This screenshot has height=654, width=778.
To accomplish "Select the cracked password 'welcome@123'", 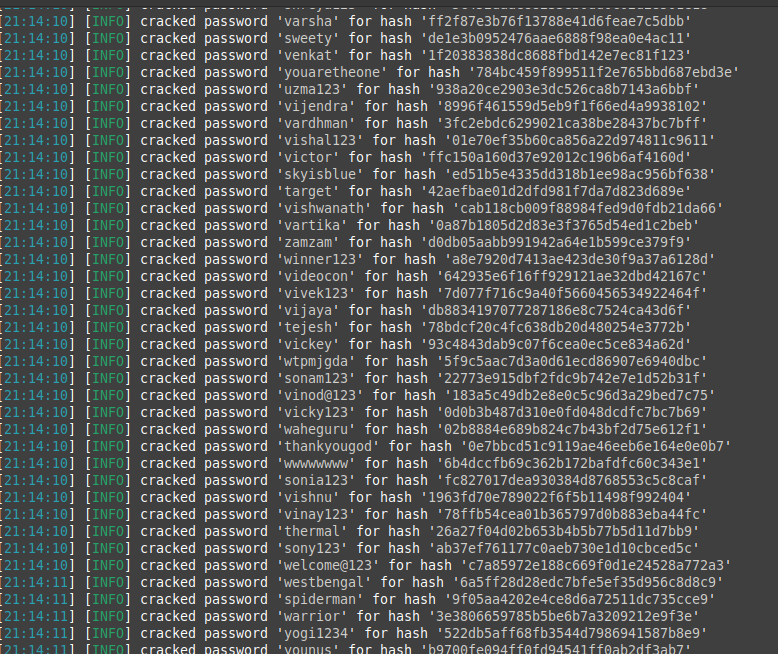I will click(327, 565).
